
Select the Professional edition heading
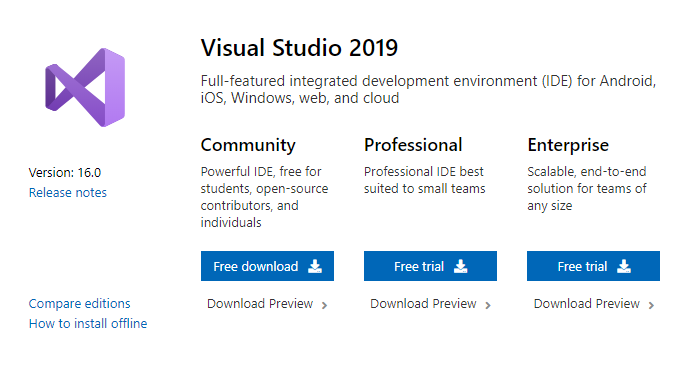pos(413,145)
